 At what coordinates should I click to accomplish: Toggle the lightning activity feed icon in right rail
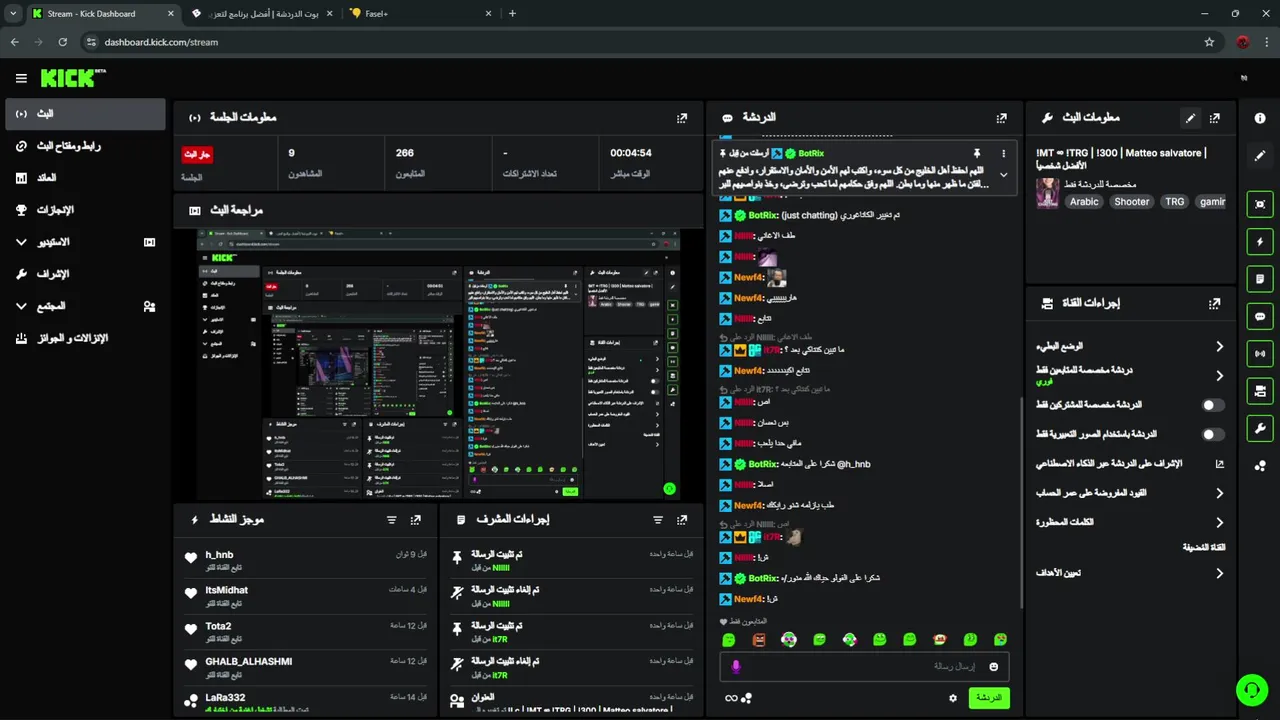click(1260, 241)
